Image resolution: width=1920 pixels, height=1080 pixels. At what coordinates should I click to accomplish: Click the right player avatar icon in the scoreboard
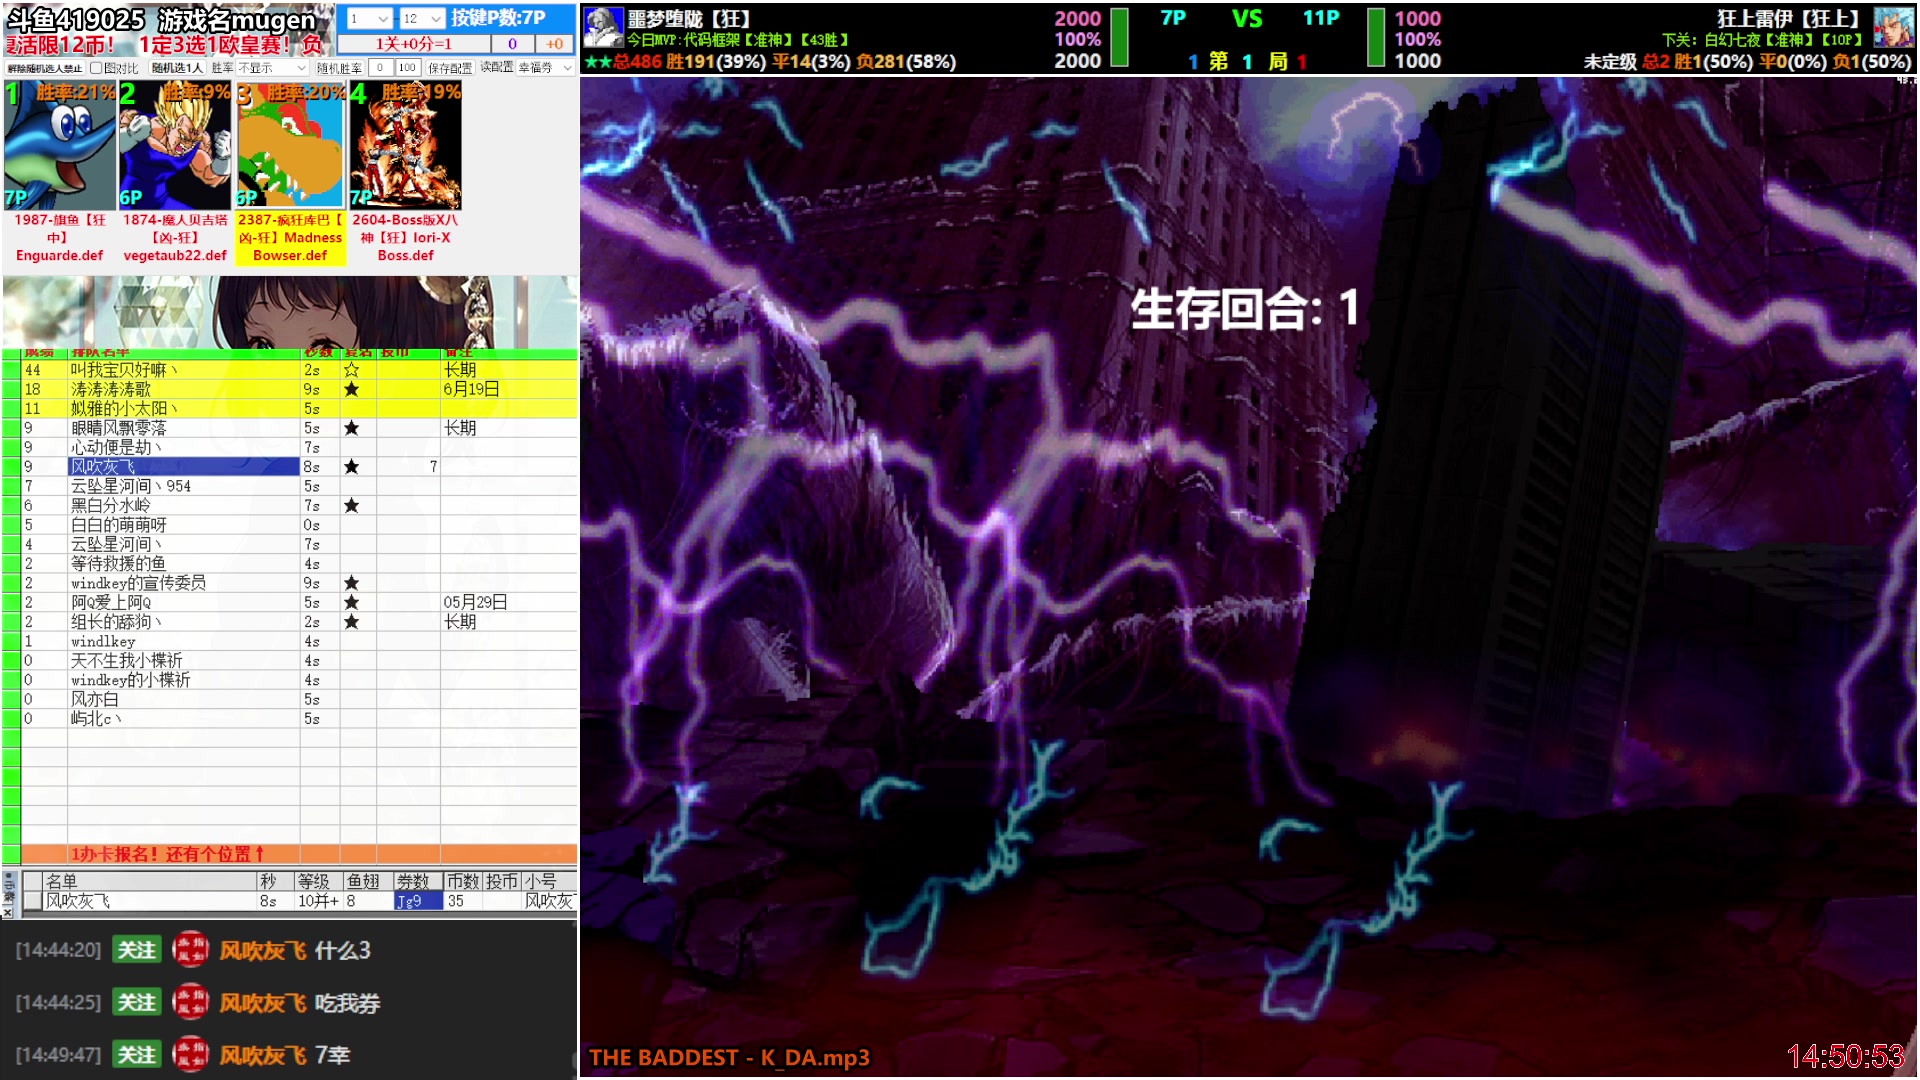[x=1893, y=27]
